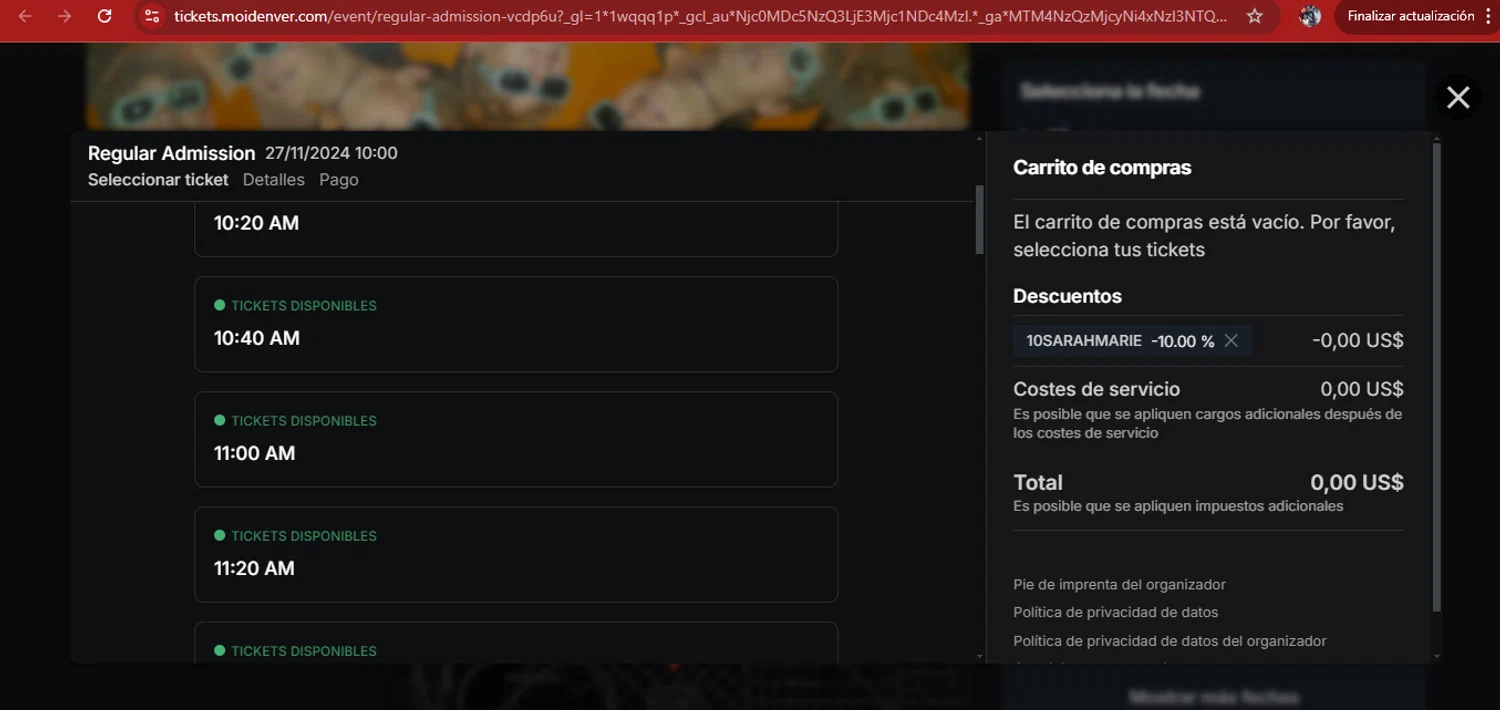Click the ticket list scroll-down arrow
The width and height of the screenshot is (1500, 710).
(980, 656)
